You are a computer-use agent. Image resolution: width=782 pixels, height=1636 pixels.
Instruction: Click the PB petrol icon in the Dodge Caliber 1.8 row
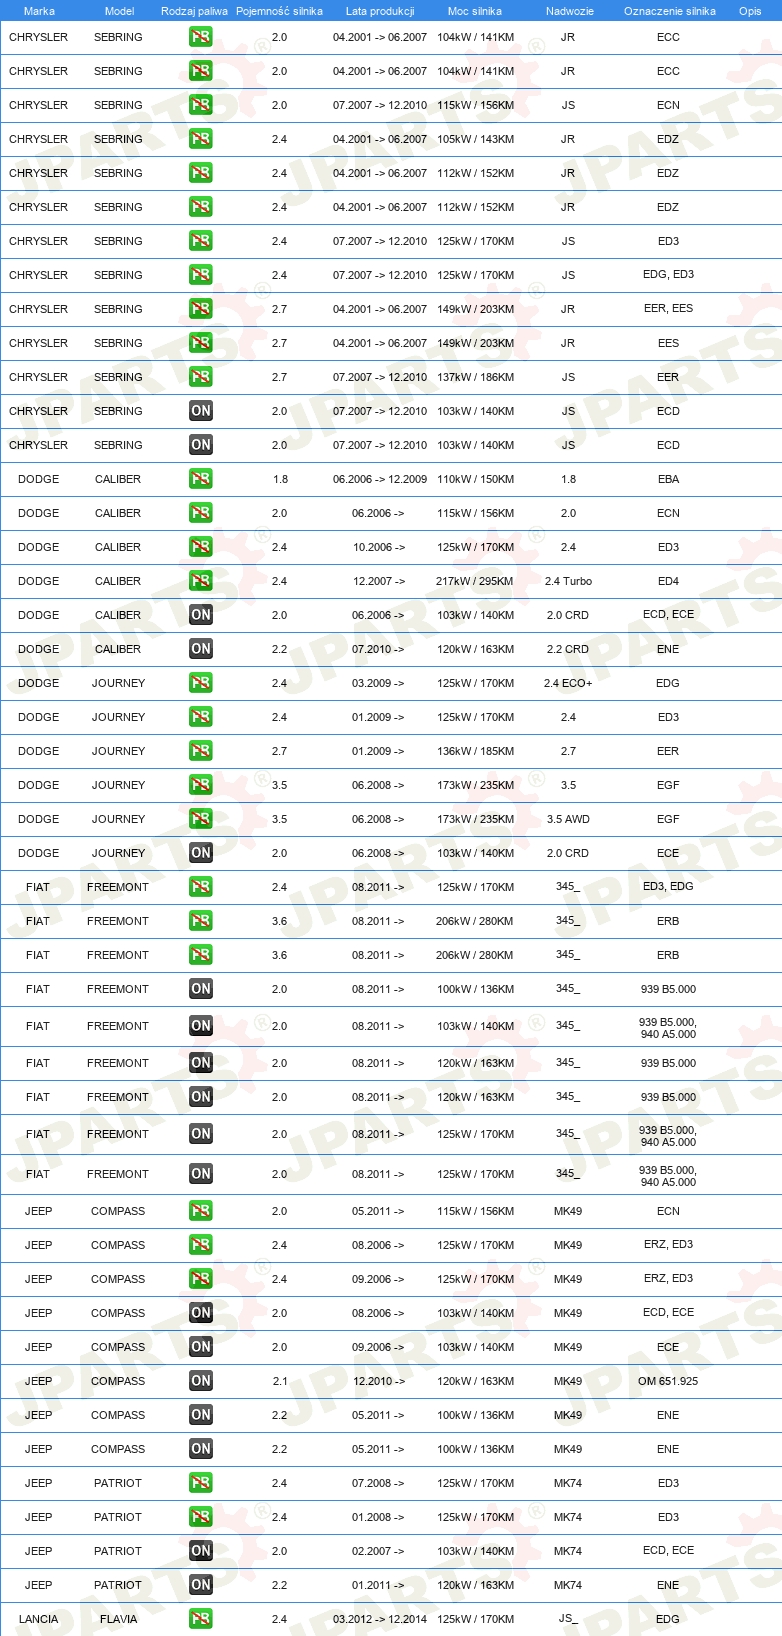click(201, 479)
